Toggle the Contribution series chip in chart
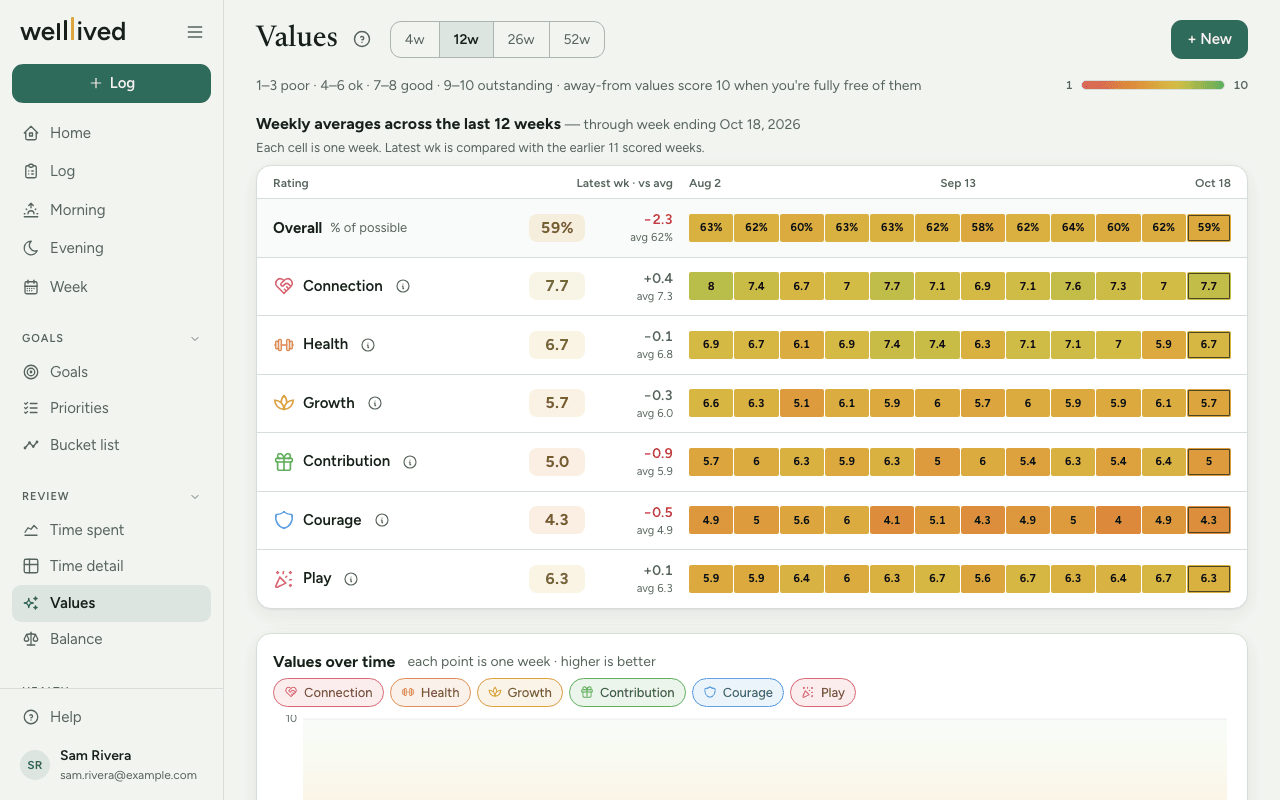 coord(627,693)
